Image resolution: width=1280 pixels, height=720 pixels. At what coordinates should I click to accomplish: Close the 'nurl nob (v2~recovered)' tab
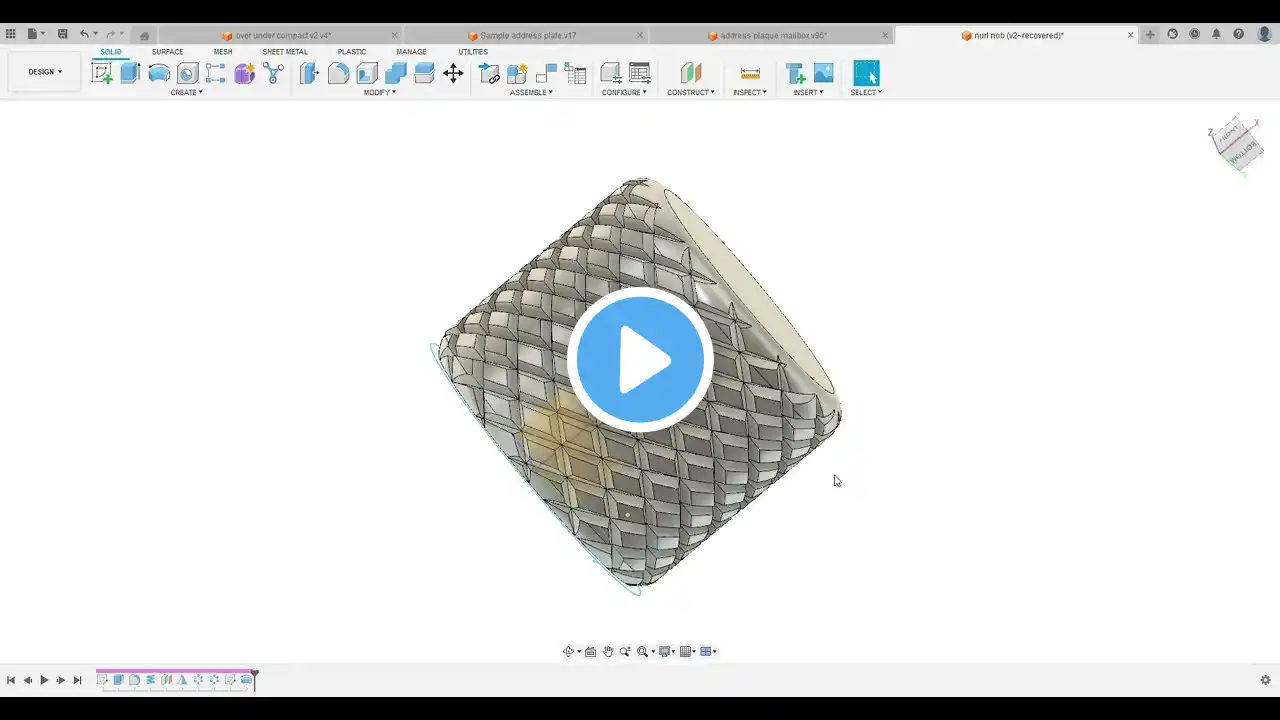(1131, 35)
